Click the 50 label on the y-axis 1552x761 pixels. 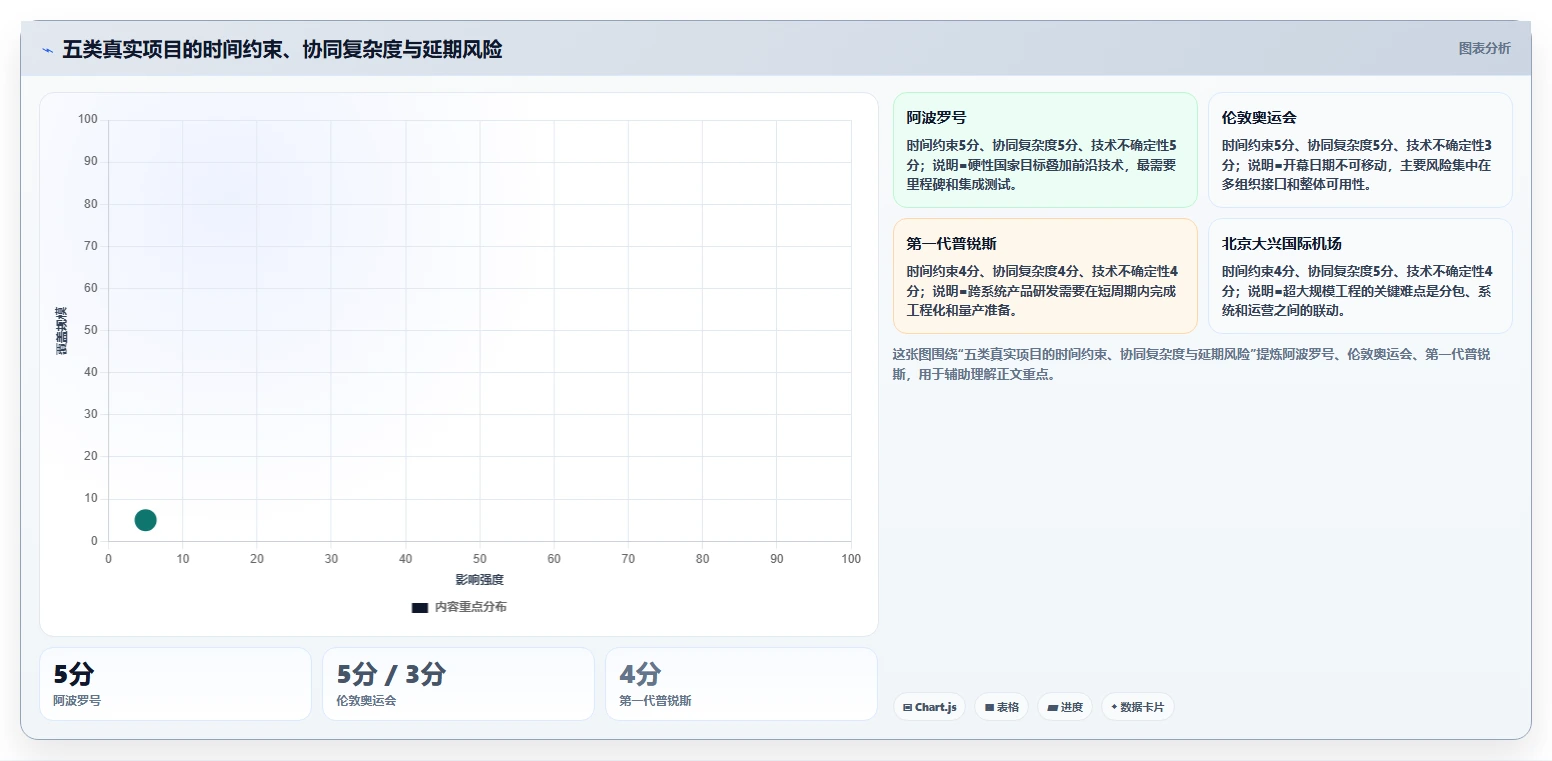click(x=91, y=330)
